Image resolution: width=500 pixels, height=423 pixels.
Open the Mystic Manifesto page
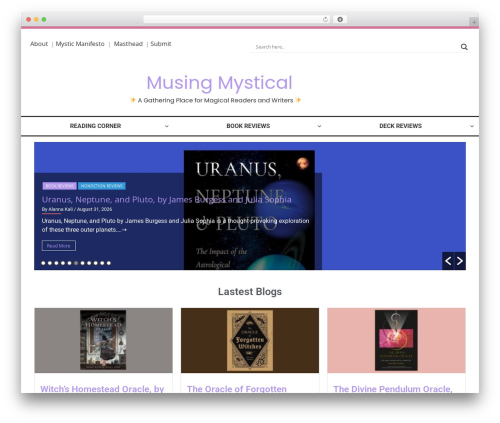tap(80, 44)
